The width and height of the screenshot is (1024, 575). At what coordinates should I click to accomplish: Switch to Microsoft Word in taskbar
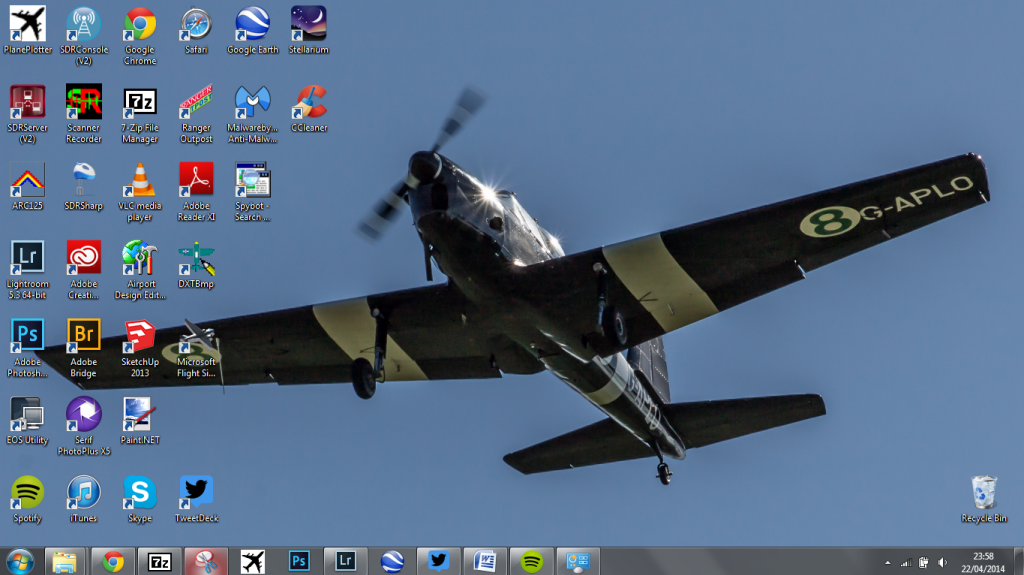[x=485, y=561]
